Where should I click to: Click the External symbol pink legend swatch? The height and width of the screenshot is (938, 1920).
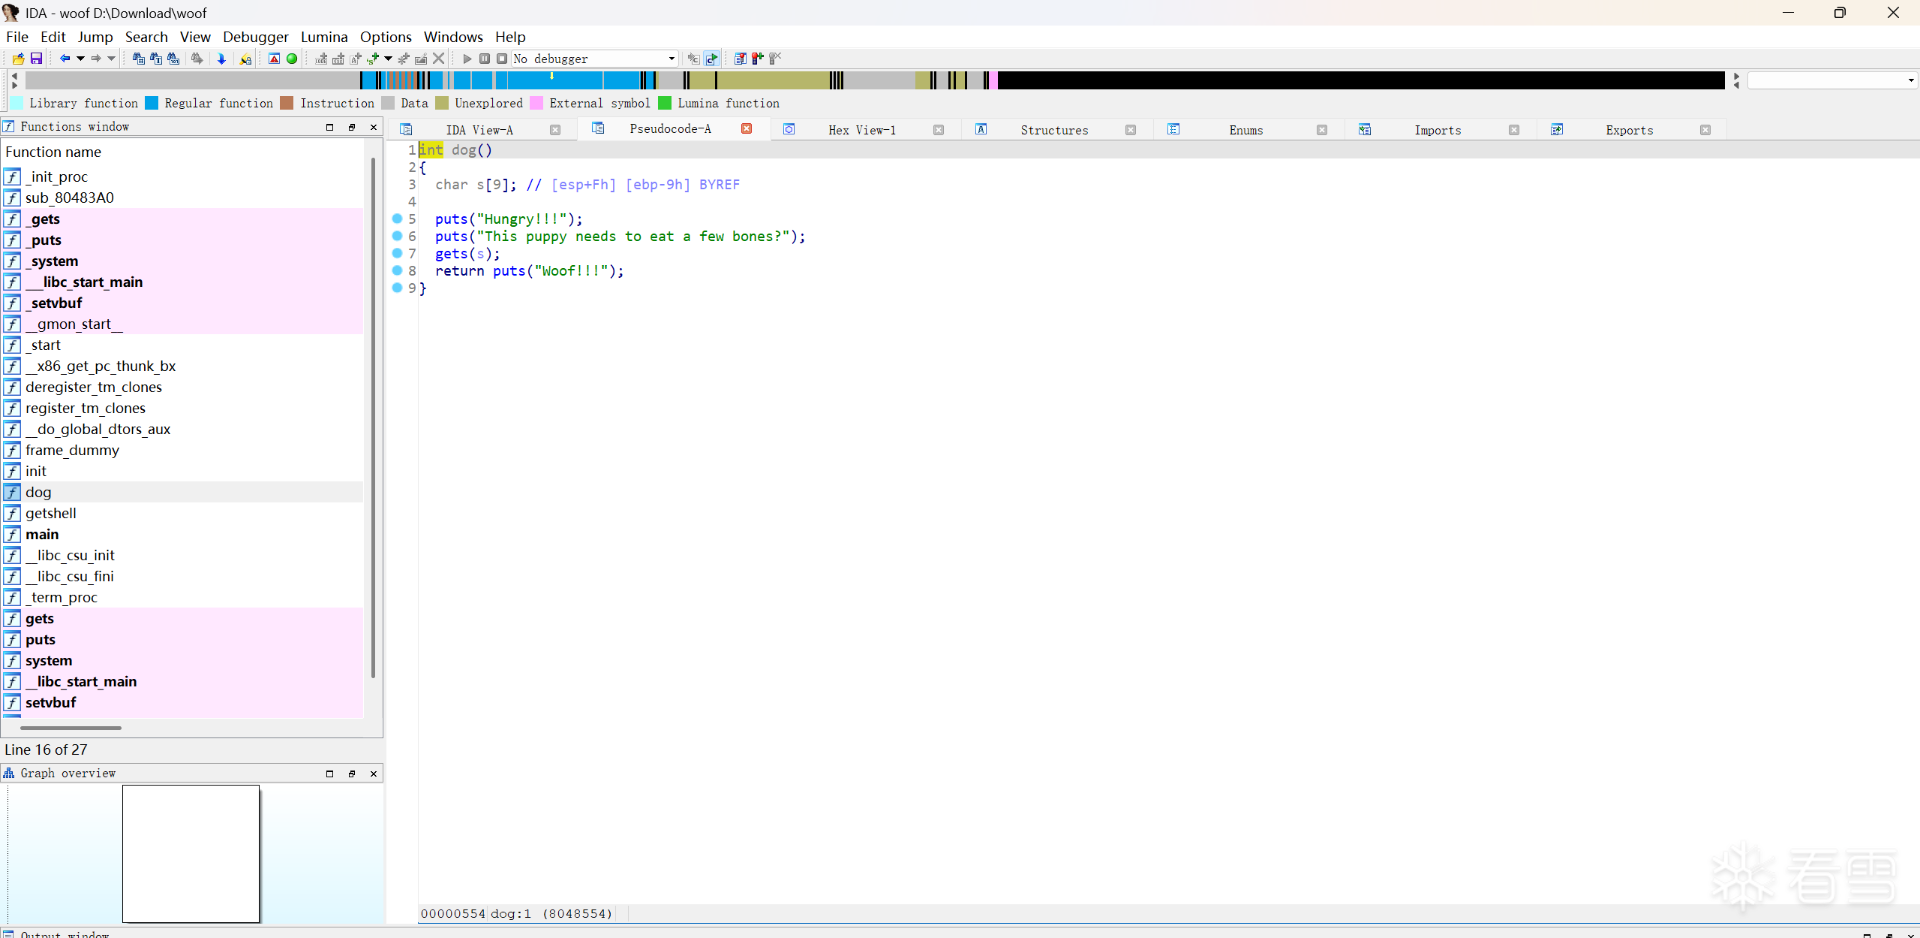[x=537, y=103]
